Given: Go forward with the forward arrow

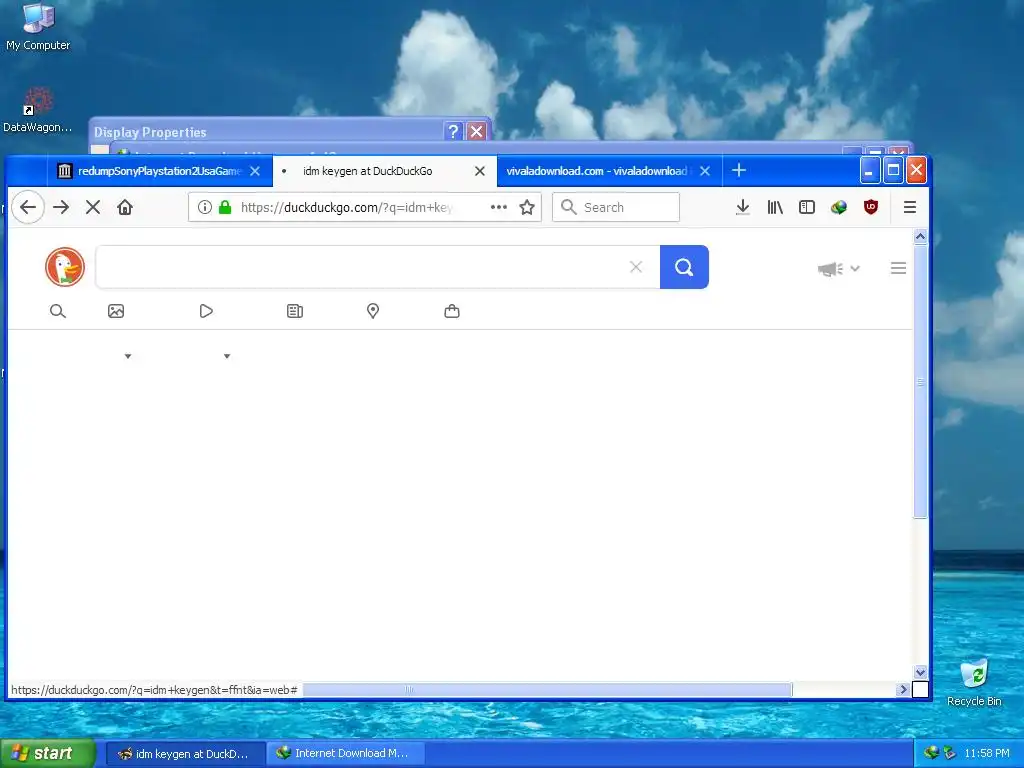Looking at the screenshot, I should coord(61,207).
